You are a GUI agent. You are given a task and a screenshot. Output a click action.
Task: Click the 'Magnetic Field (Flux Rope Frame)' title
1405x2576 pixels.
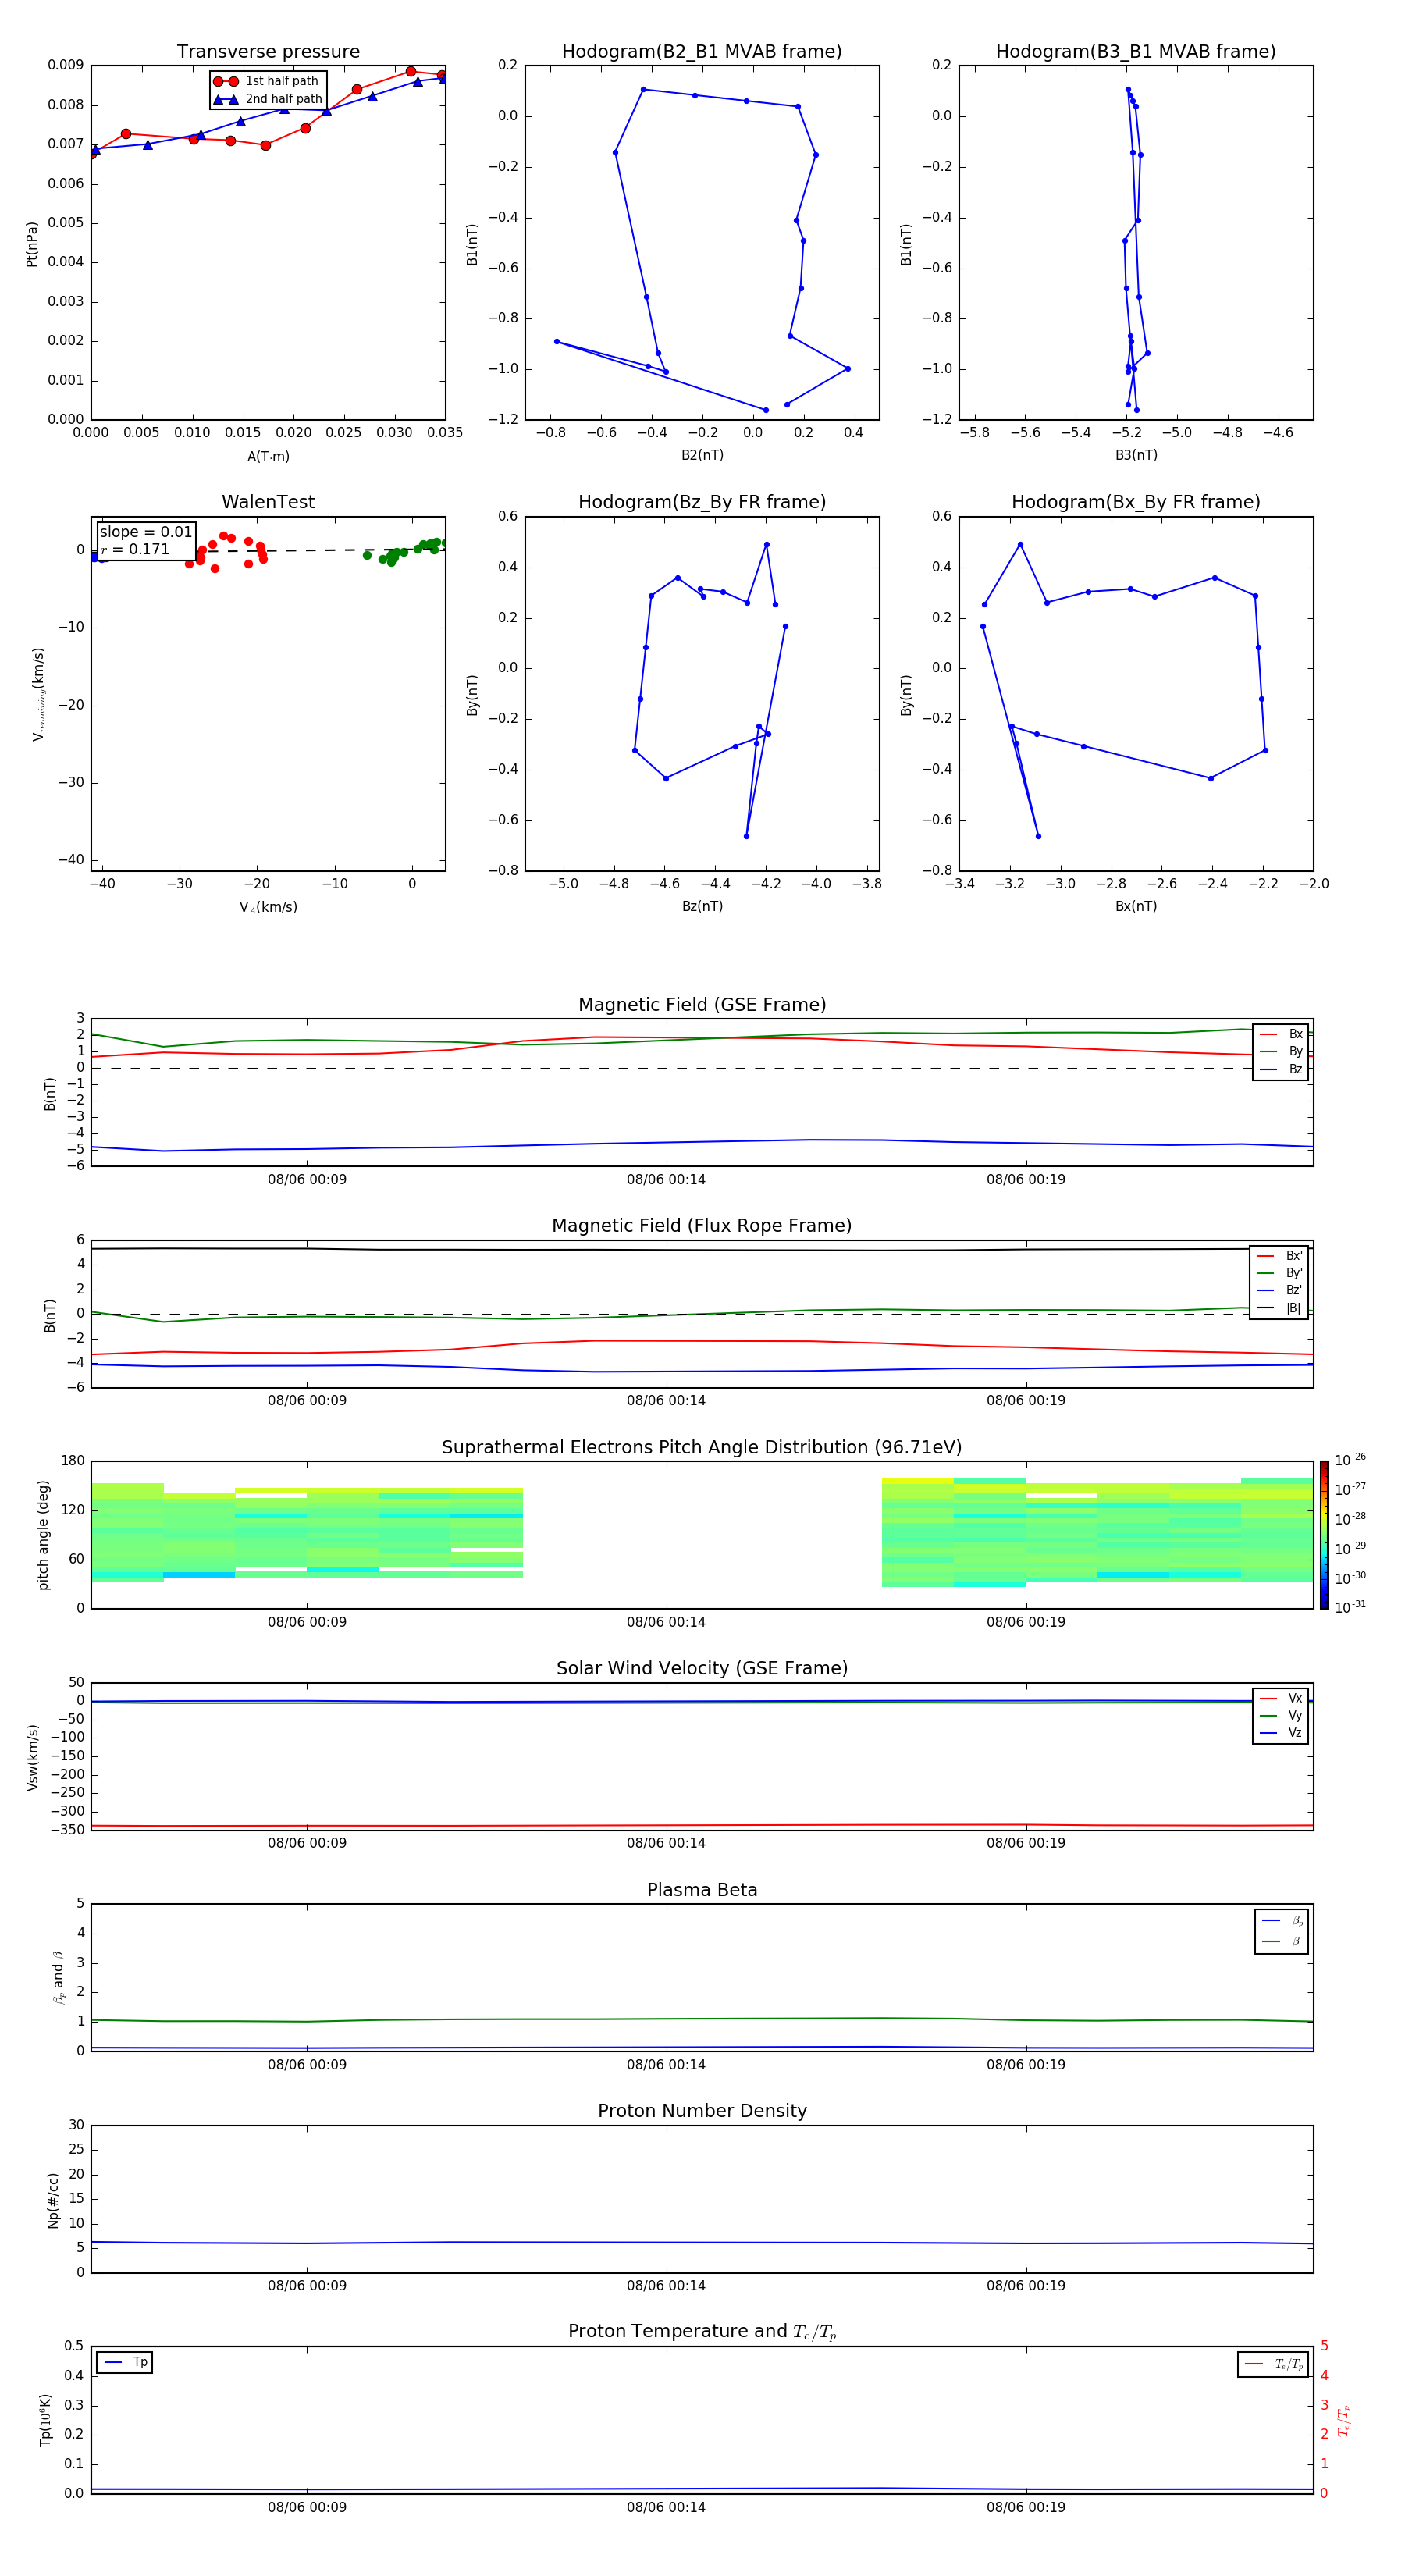pyautogui.click(x=702, y=1226)
